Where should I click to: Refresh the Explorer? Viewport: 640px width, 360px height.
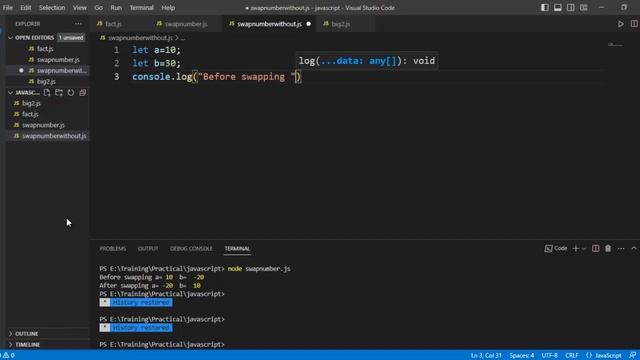coord(71,93)
